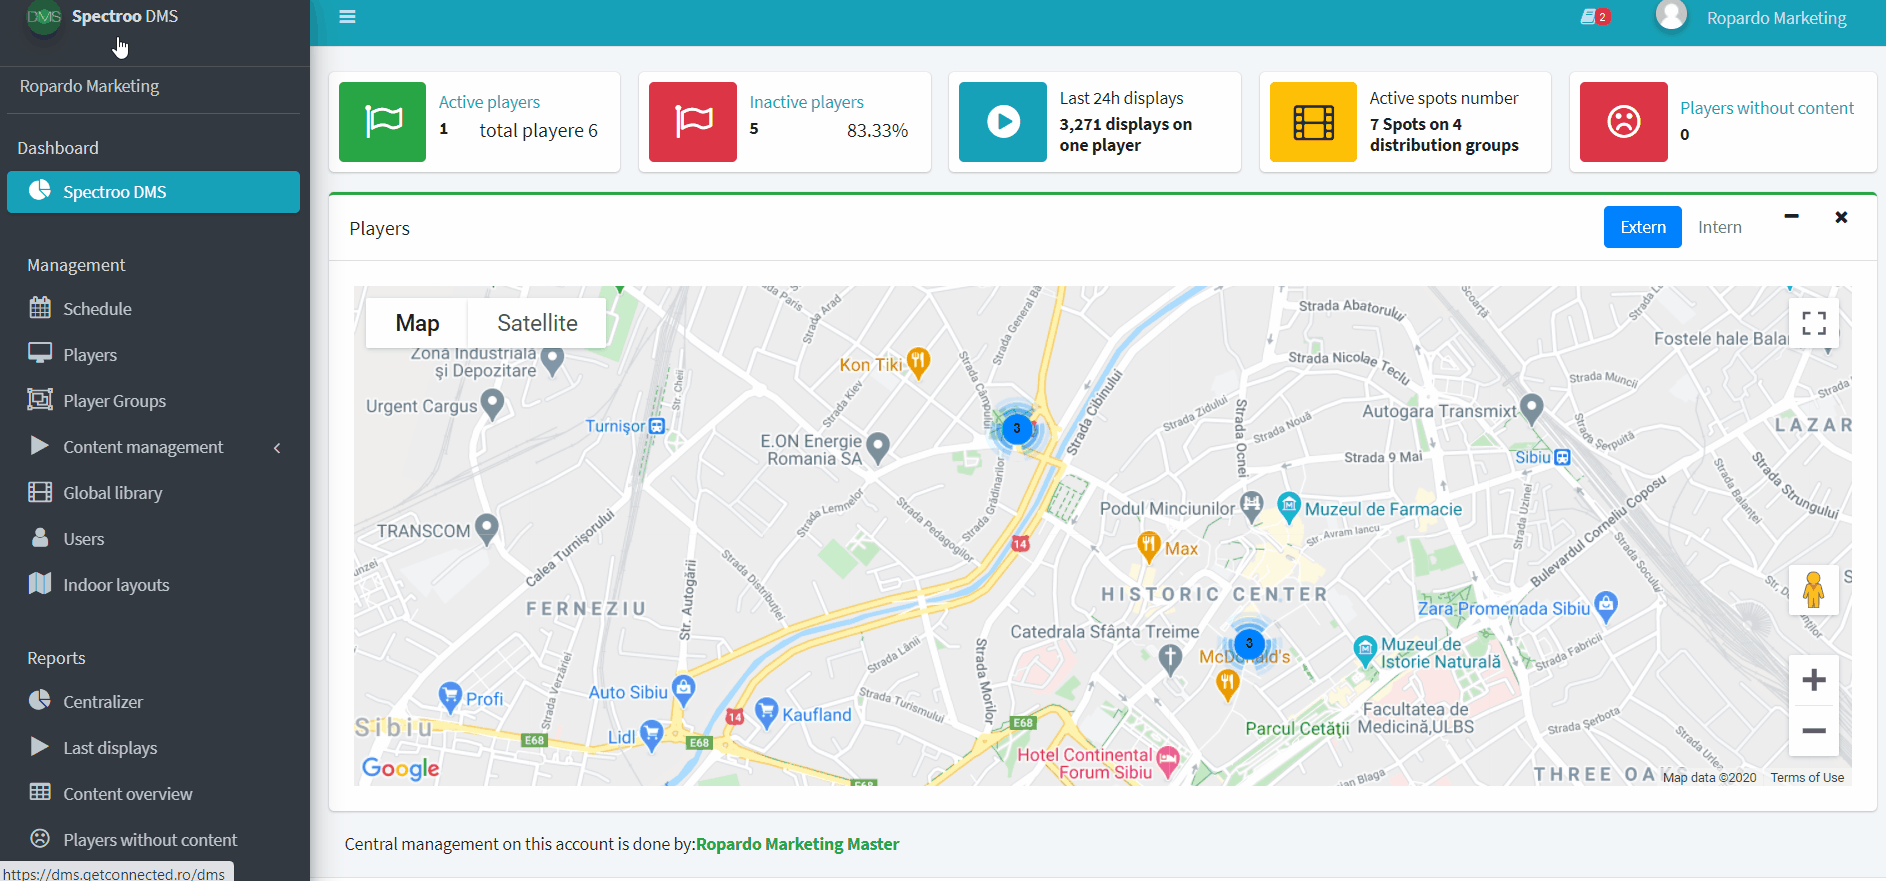Click the Auto Sibiu map pin
Viewport: 1886px width, 881px height.
click(x=684, y=689)
